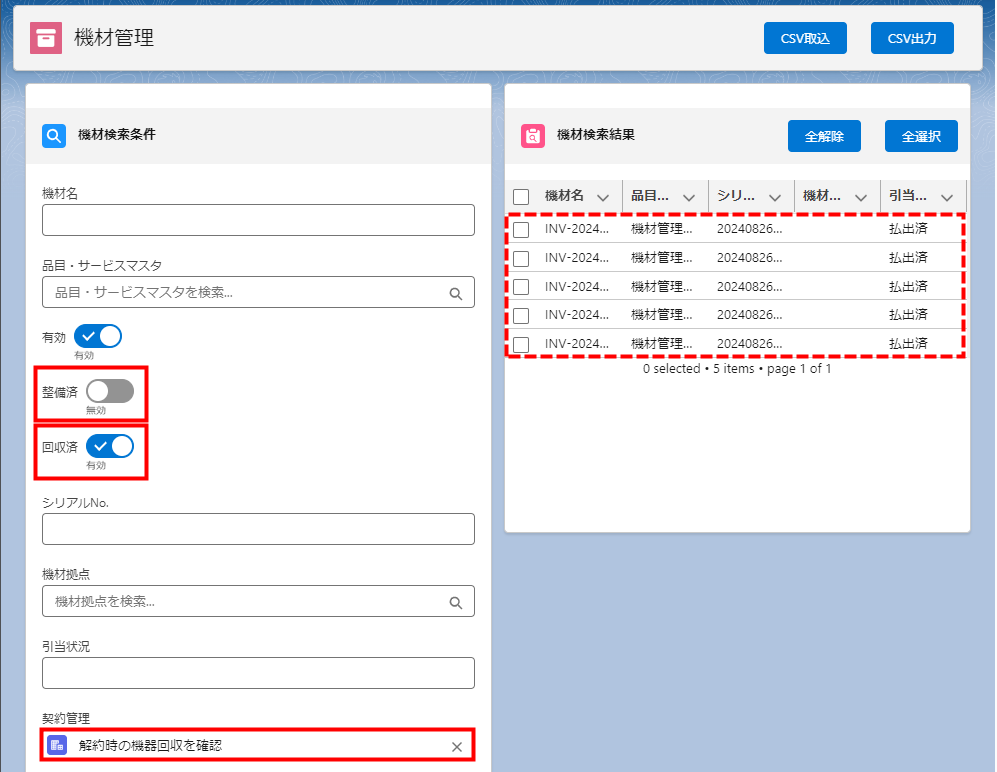Open the 機材名 column dropdown

pyautogui.click(x=602, y=197)
